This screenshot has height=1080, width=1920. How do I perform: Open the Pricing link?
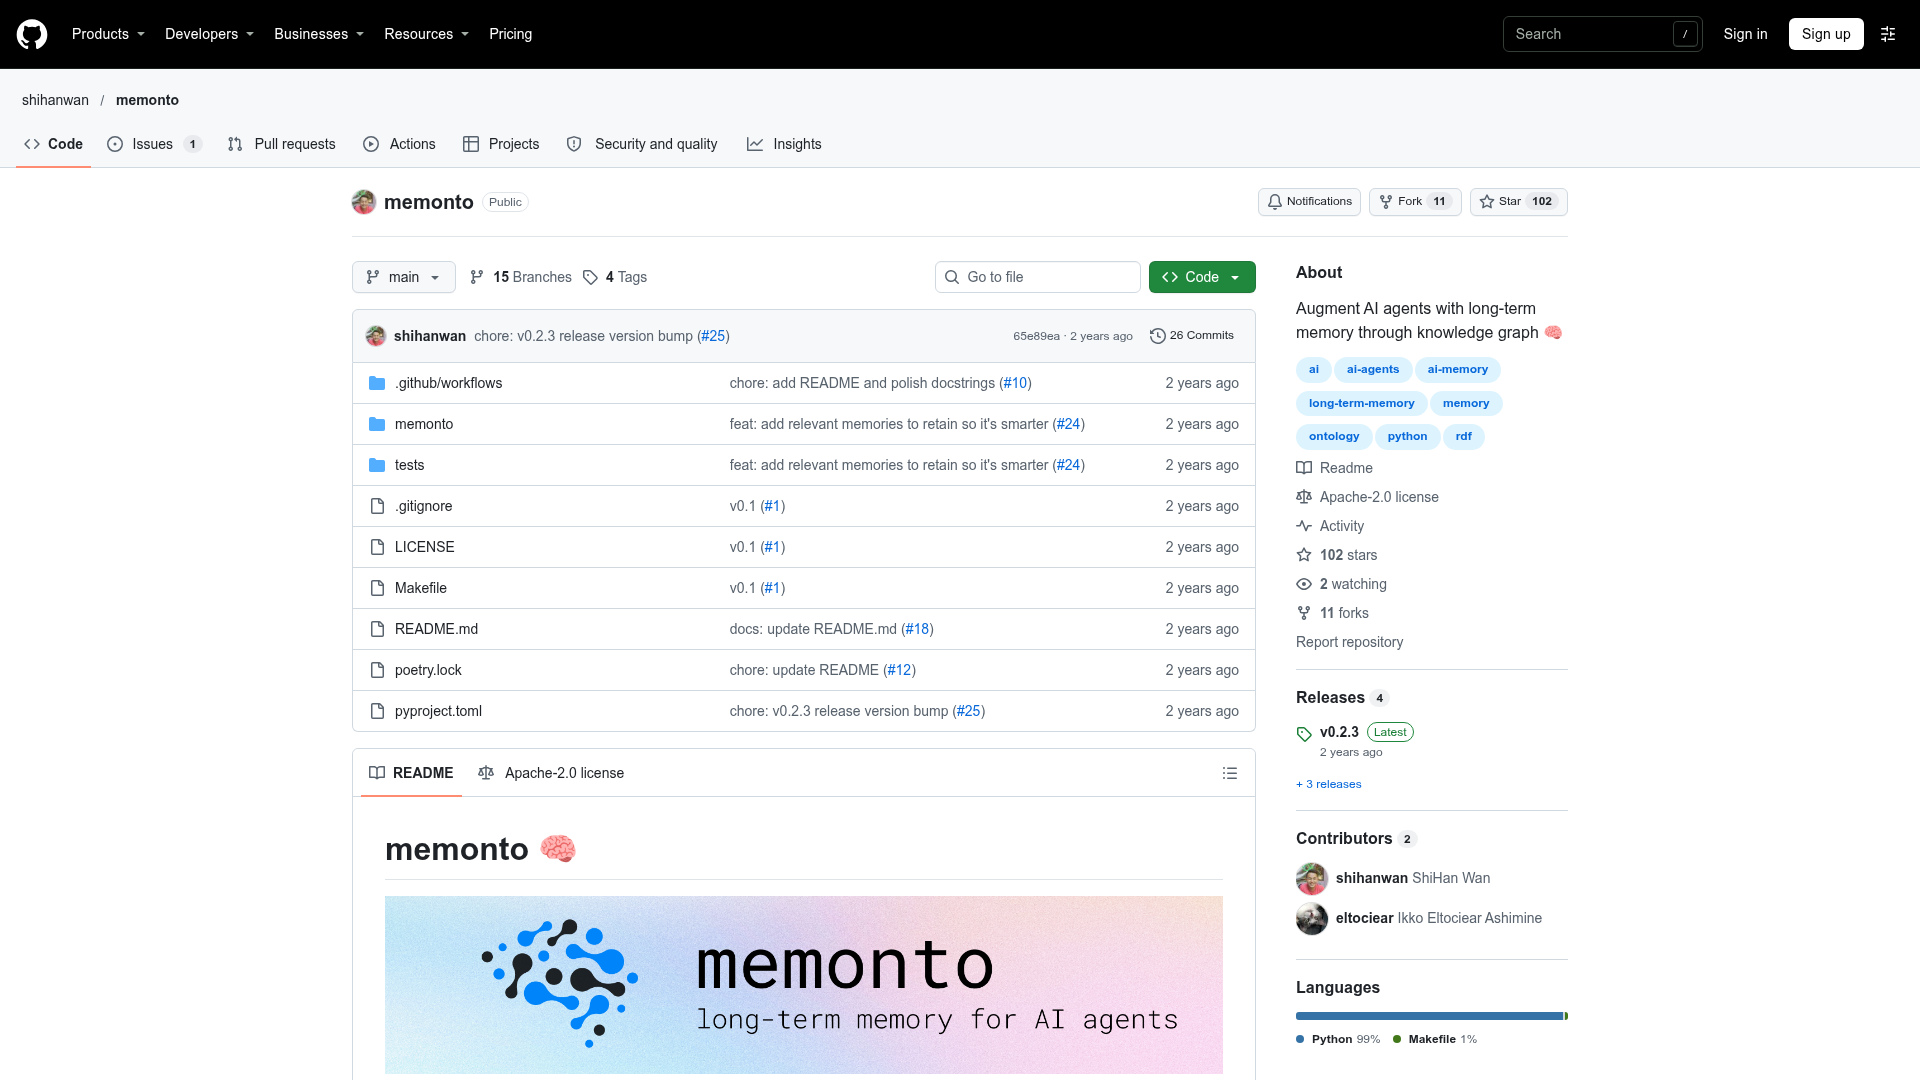[x=510, y=34]
